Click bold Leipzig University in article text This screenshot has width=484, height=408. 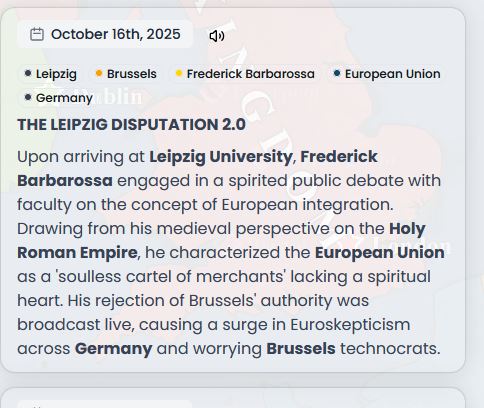click(221, 157)
